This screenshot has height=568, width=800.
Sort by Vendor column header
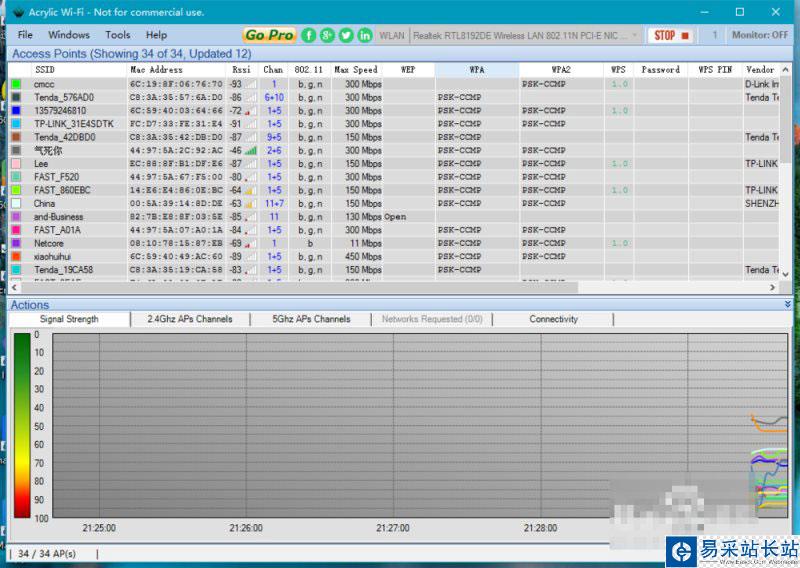click(760, 69)
